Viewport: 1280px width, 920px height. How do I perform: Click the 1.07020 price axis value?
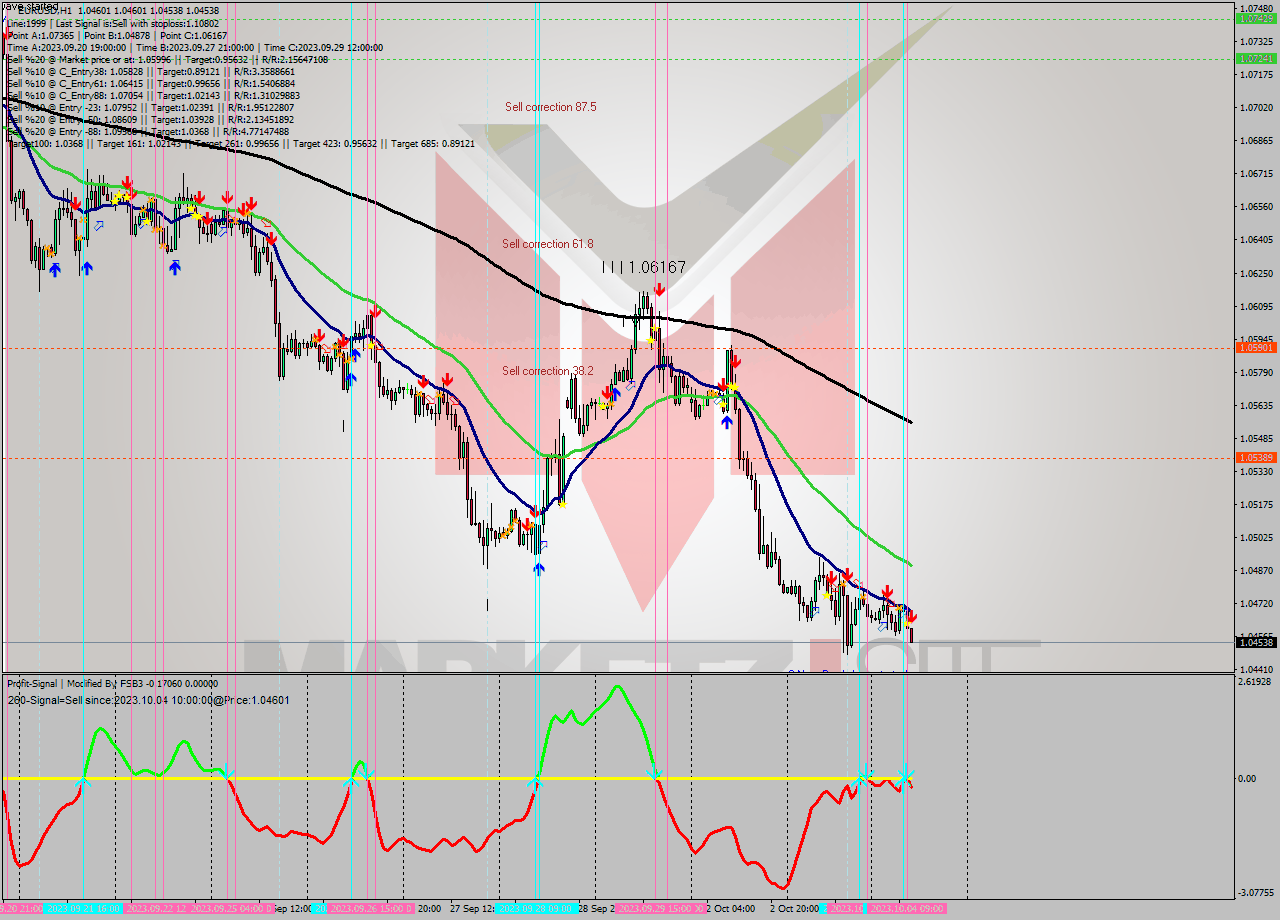click(1256, 107)
